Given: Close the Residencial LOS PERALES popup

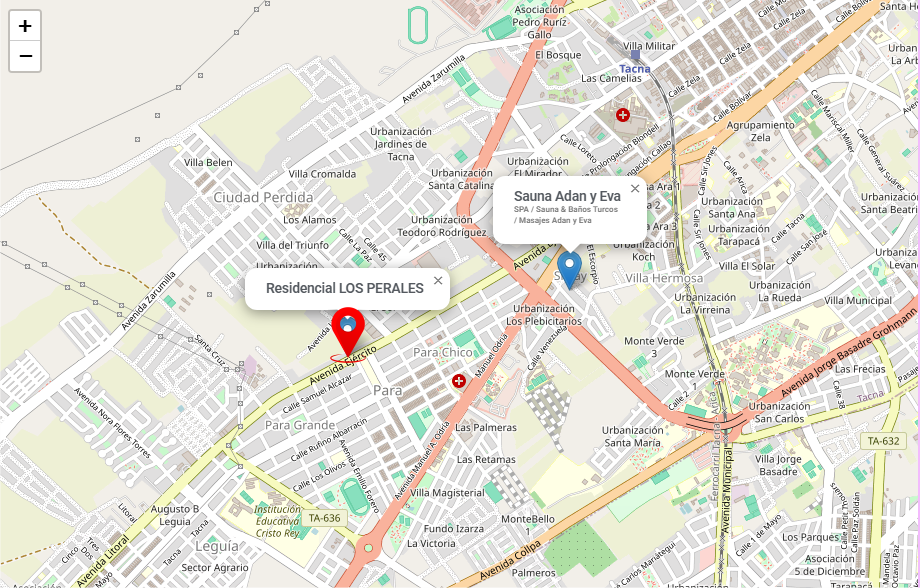Looking at the screenshot, I should click(438, 281).
